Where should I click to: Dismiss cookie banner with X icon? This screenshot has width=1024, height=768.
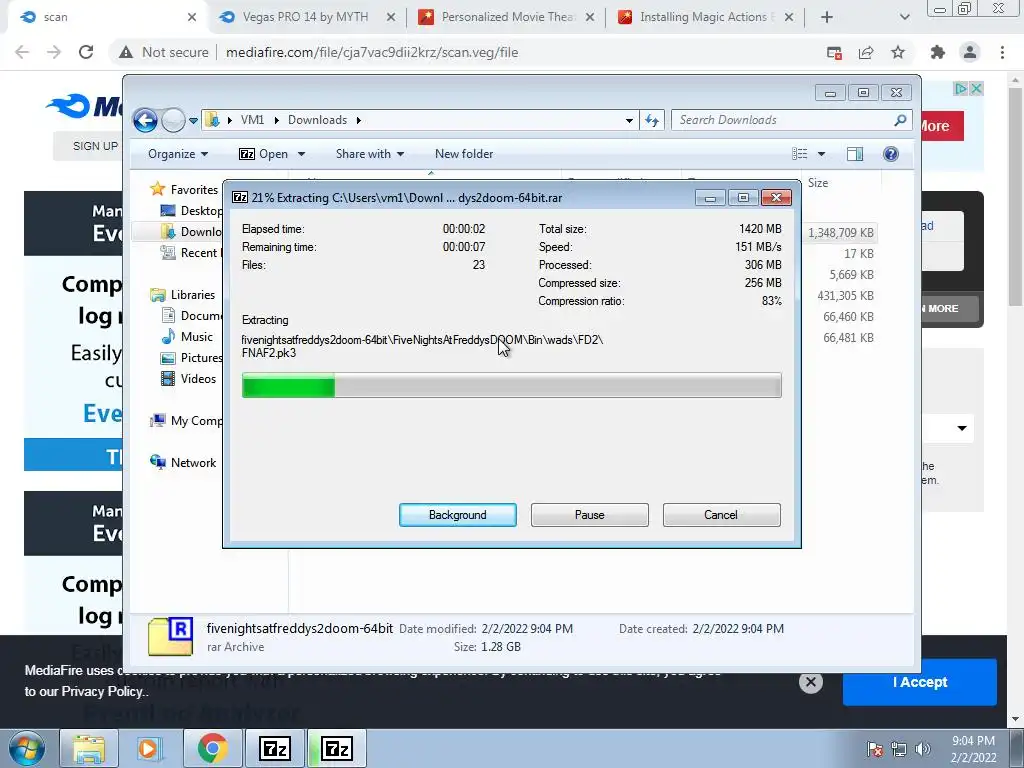810,682
